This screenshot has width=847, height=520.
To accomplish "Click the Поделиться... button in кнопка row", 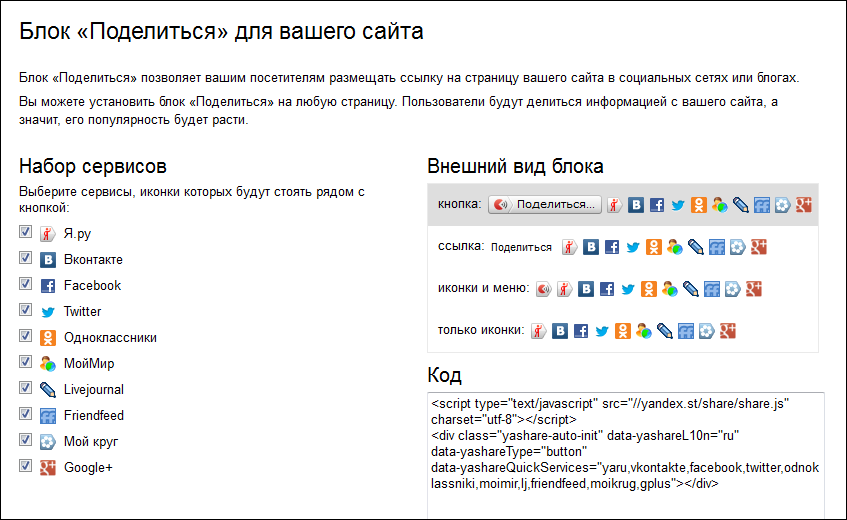I will click(544, 205).
